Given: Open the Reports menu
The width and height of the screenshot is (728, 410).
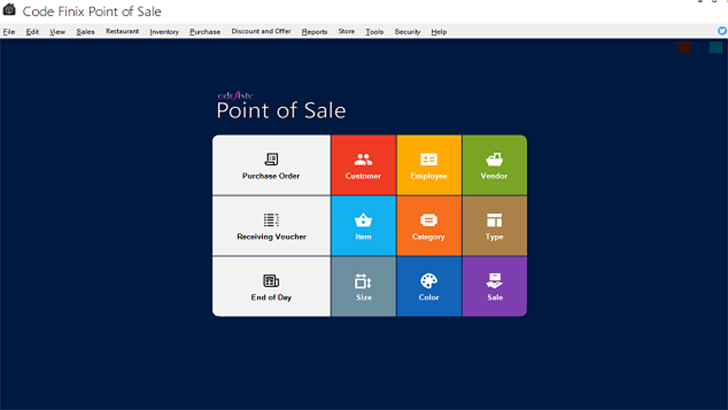Looking at the screenshot, I should [314, 32].
